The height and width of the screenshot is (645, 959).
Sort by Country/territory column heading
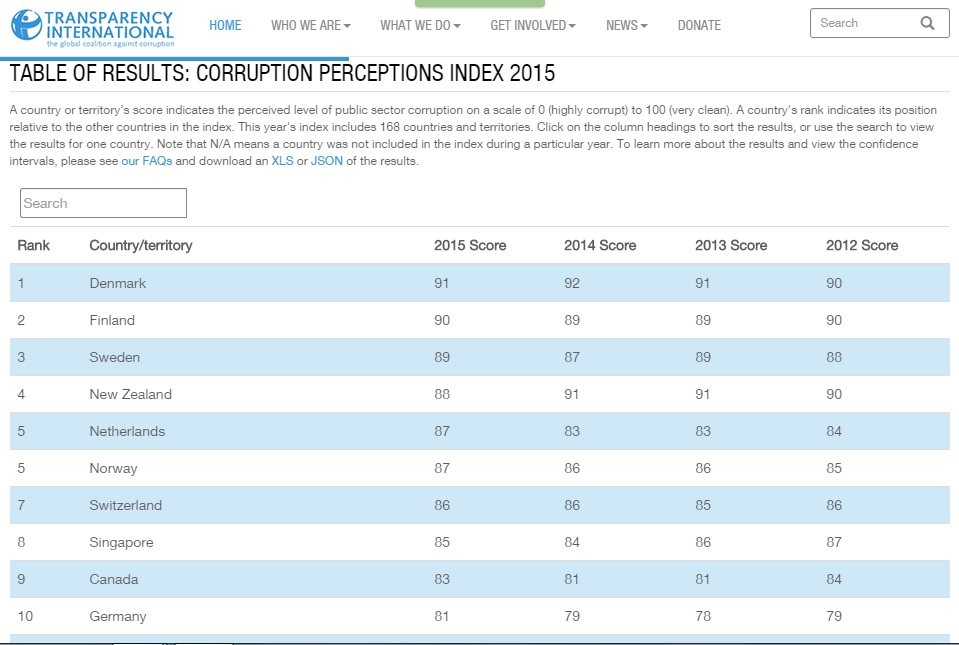[x=140, y=245]
